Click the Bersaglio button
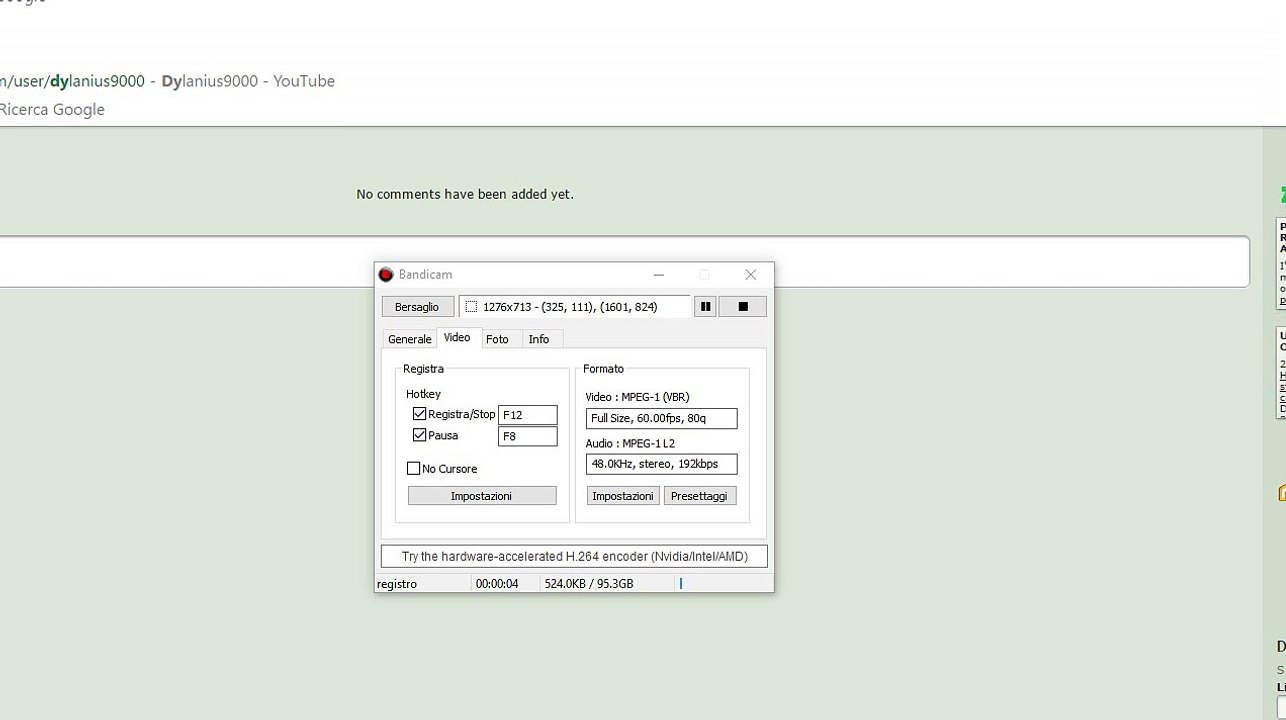Screen dimensions: 1286x720 click(x=417, y=307)
